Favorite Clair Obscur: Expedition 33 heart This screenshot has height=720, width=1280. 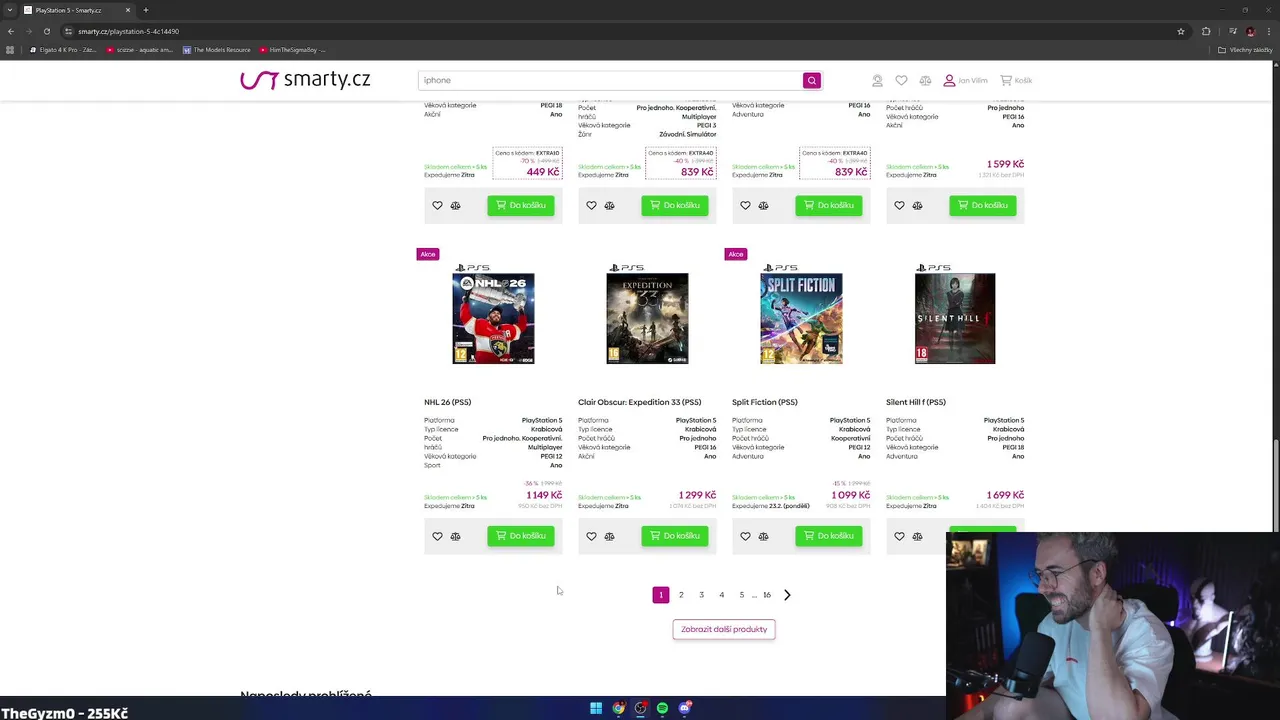591,536
